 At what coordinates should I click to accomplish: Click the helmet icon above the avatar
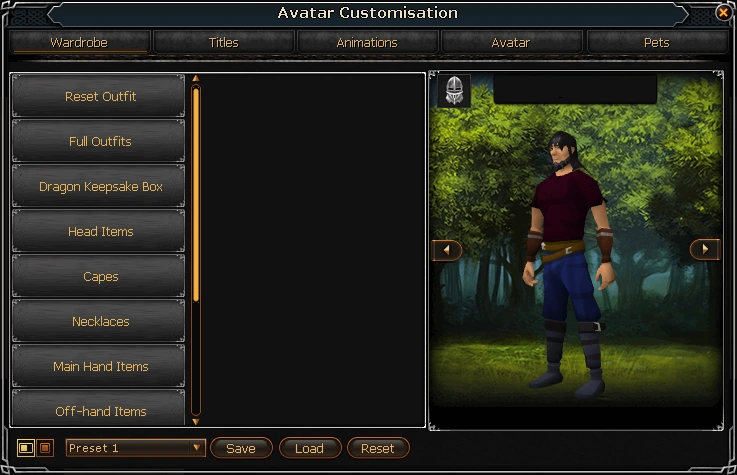(x=454, y=90)
